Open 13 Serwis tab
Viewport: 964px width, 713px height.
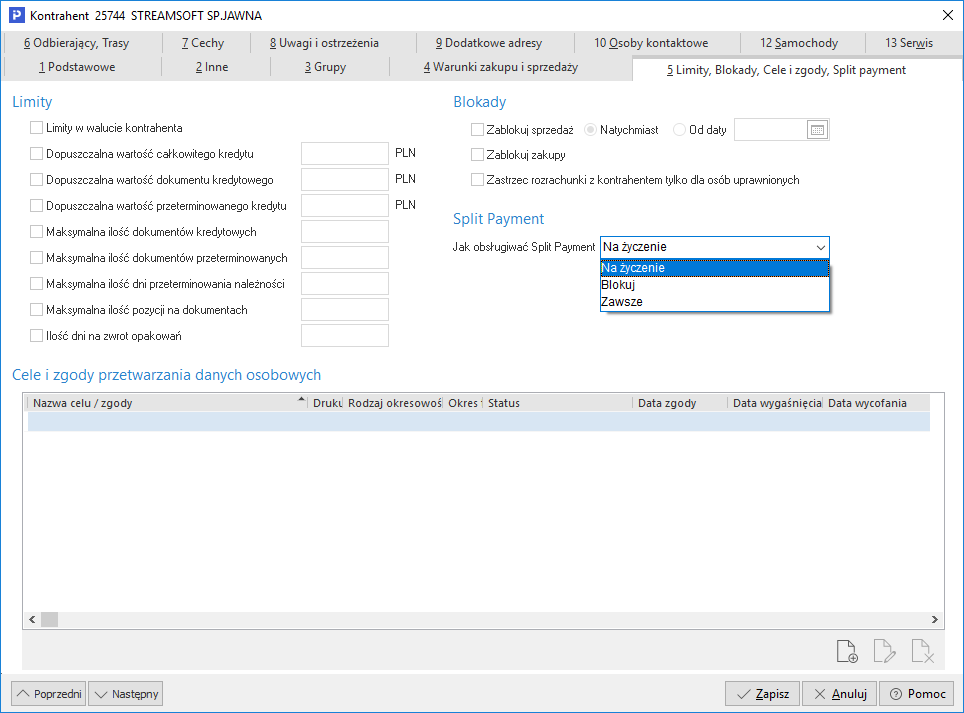point(909,43)
